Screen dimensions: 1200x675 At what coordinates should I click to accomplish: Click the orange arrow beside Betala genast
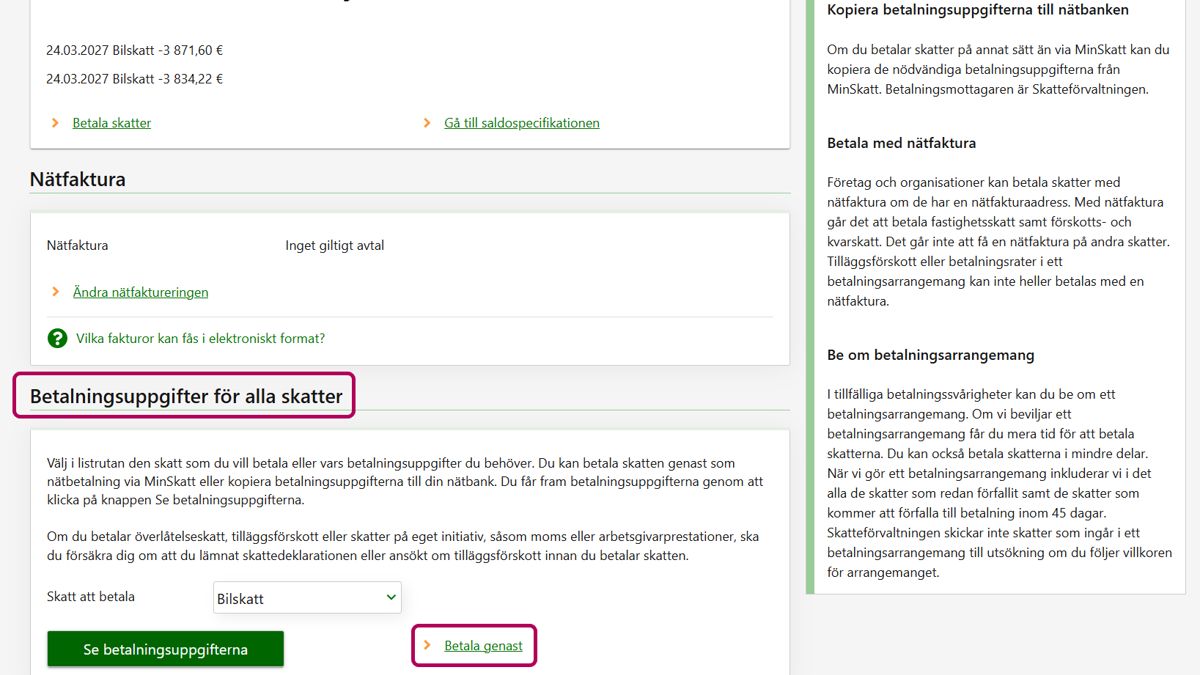pyautogui.click(x=428, y=646)
